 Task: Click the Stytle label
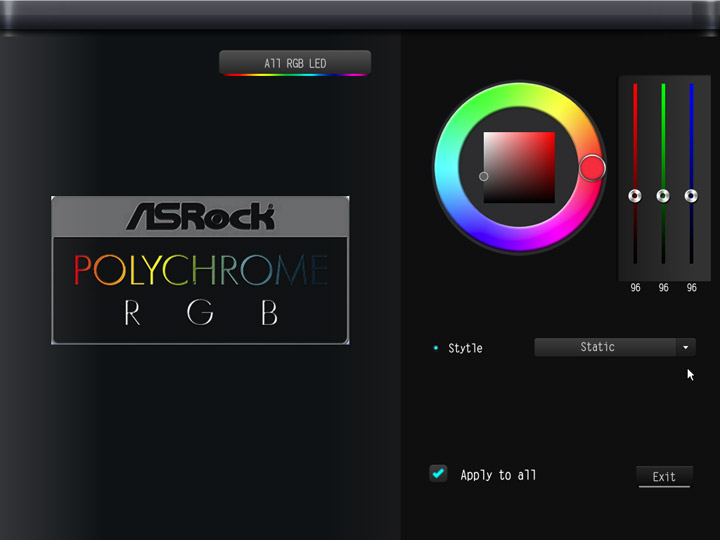coord(465,348)
